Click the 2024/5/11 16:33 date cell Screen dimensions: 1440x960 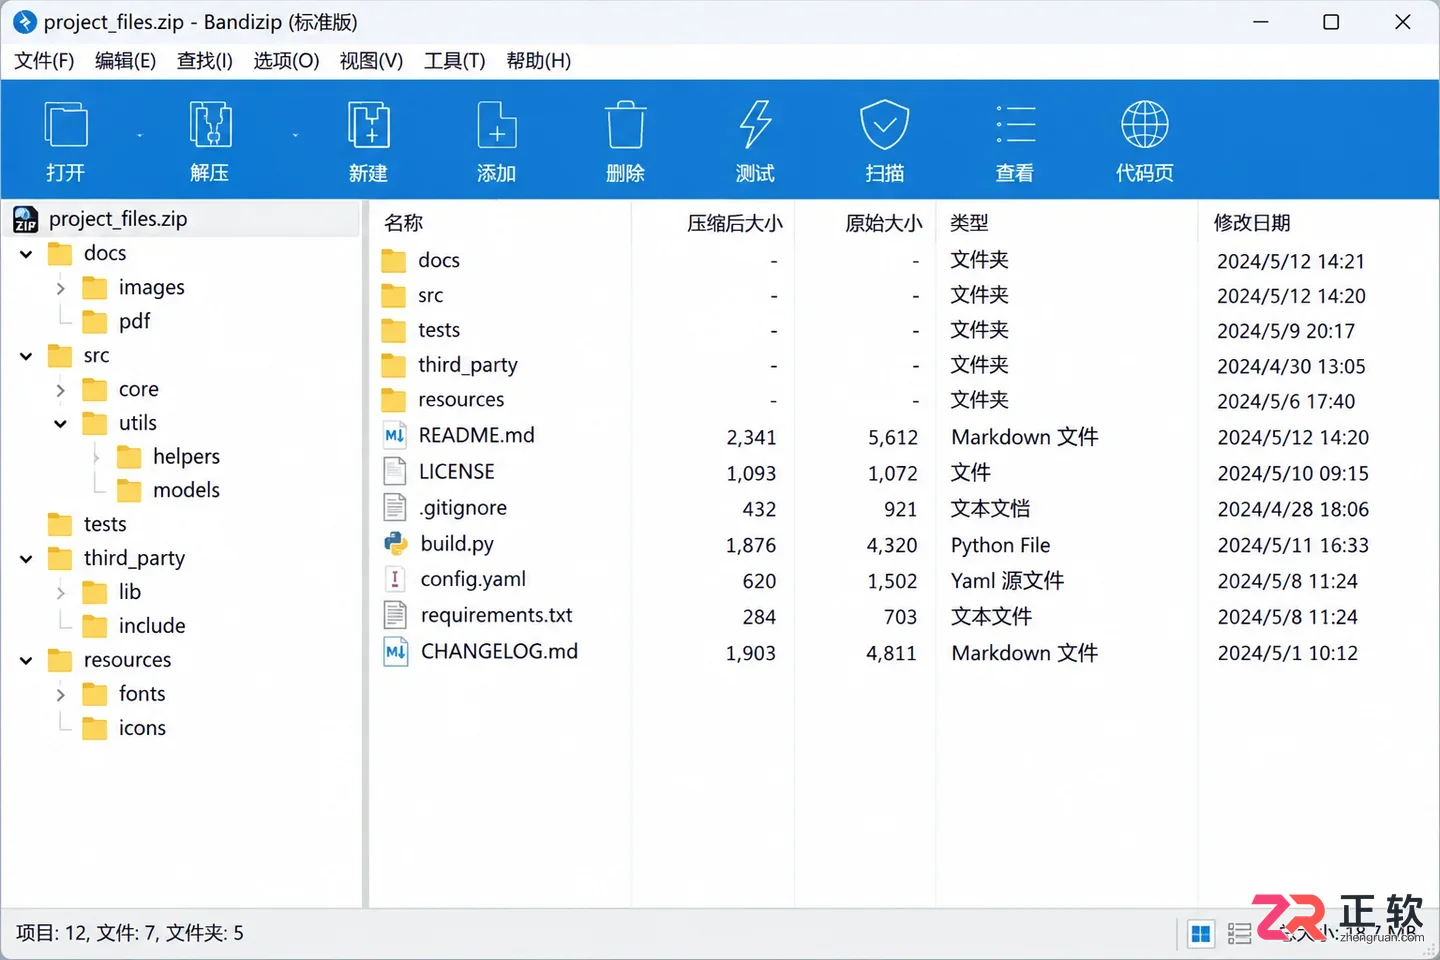(x=1293, y=545)
